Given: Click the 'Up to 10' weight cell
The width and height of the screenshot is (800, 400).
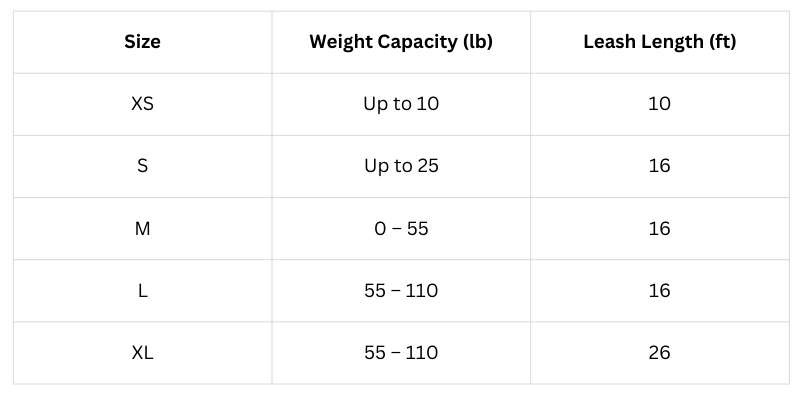Looking at the screenshot, I should point(401,104).
